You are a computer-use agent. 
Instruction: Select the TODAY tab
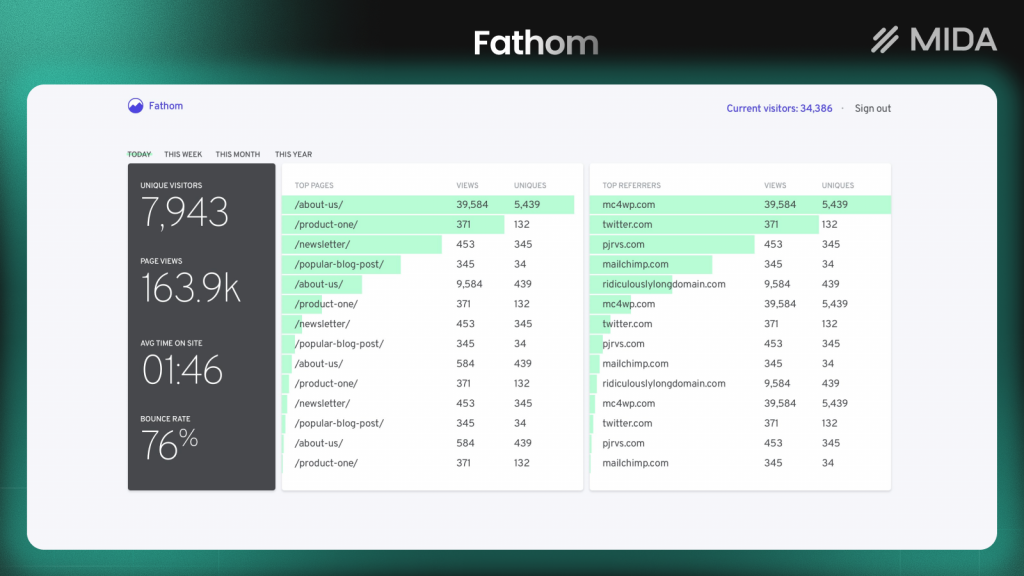click(x=139, y=154)
